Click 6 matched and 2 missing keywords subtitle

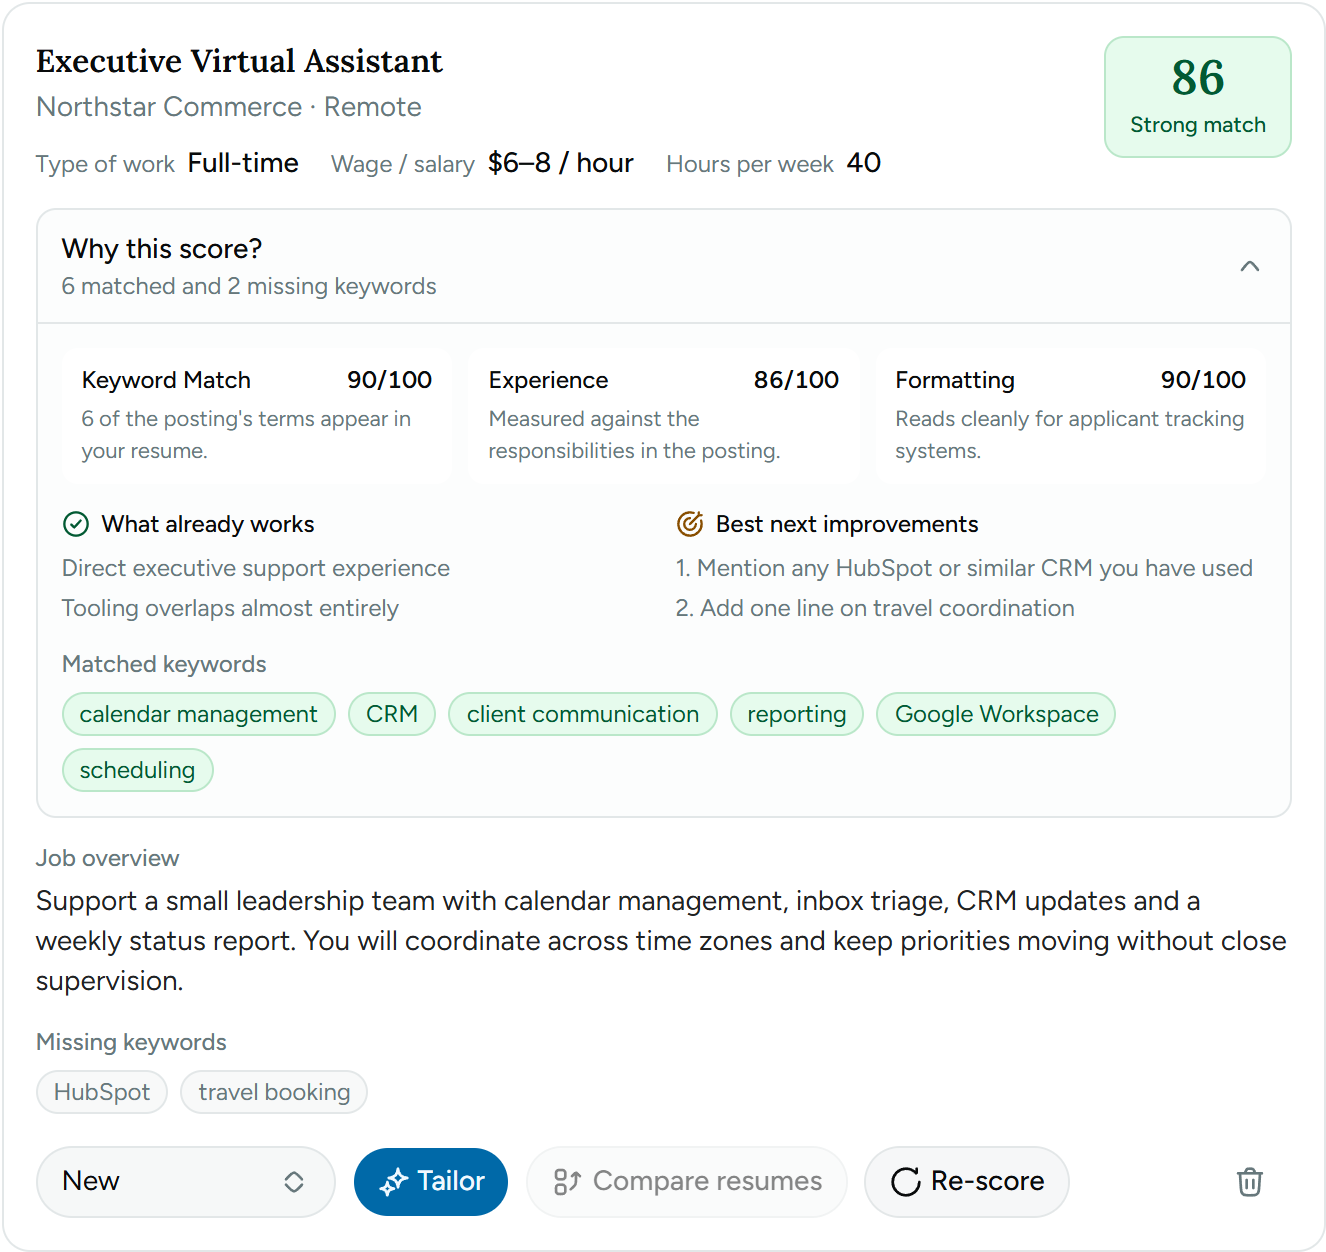249,286
